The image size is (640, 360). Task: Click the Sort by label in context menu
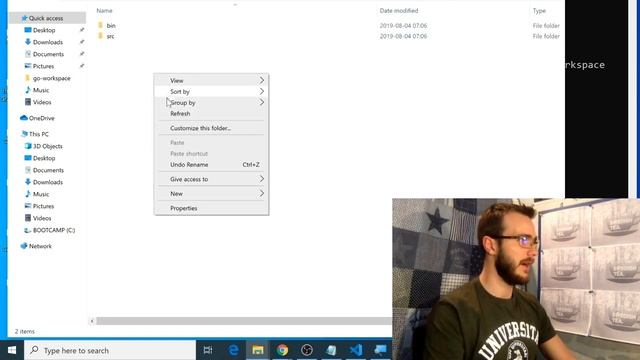(x=180, y=91)
